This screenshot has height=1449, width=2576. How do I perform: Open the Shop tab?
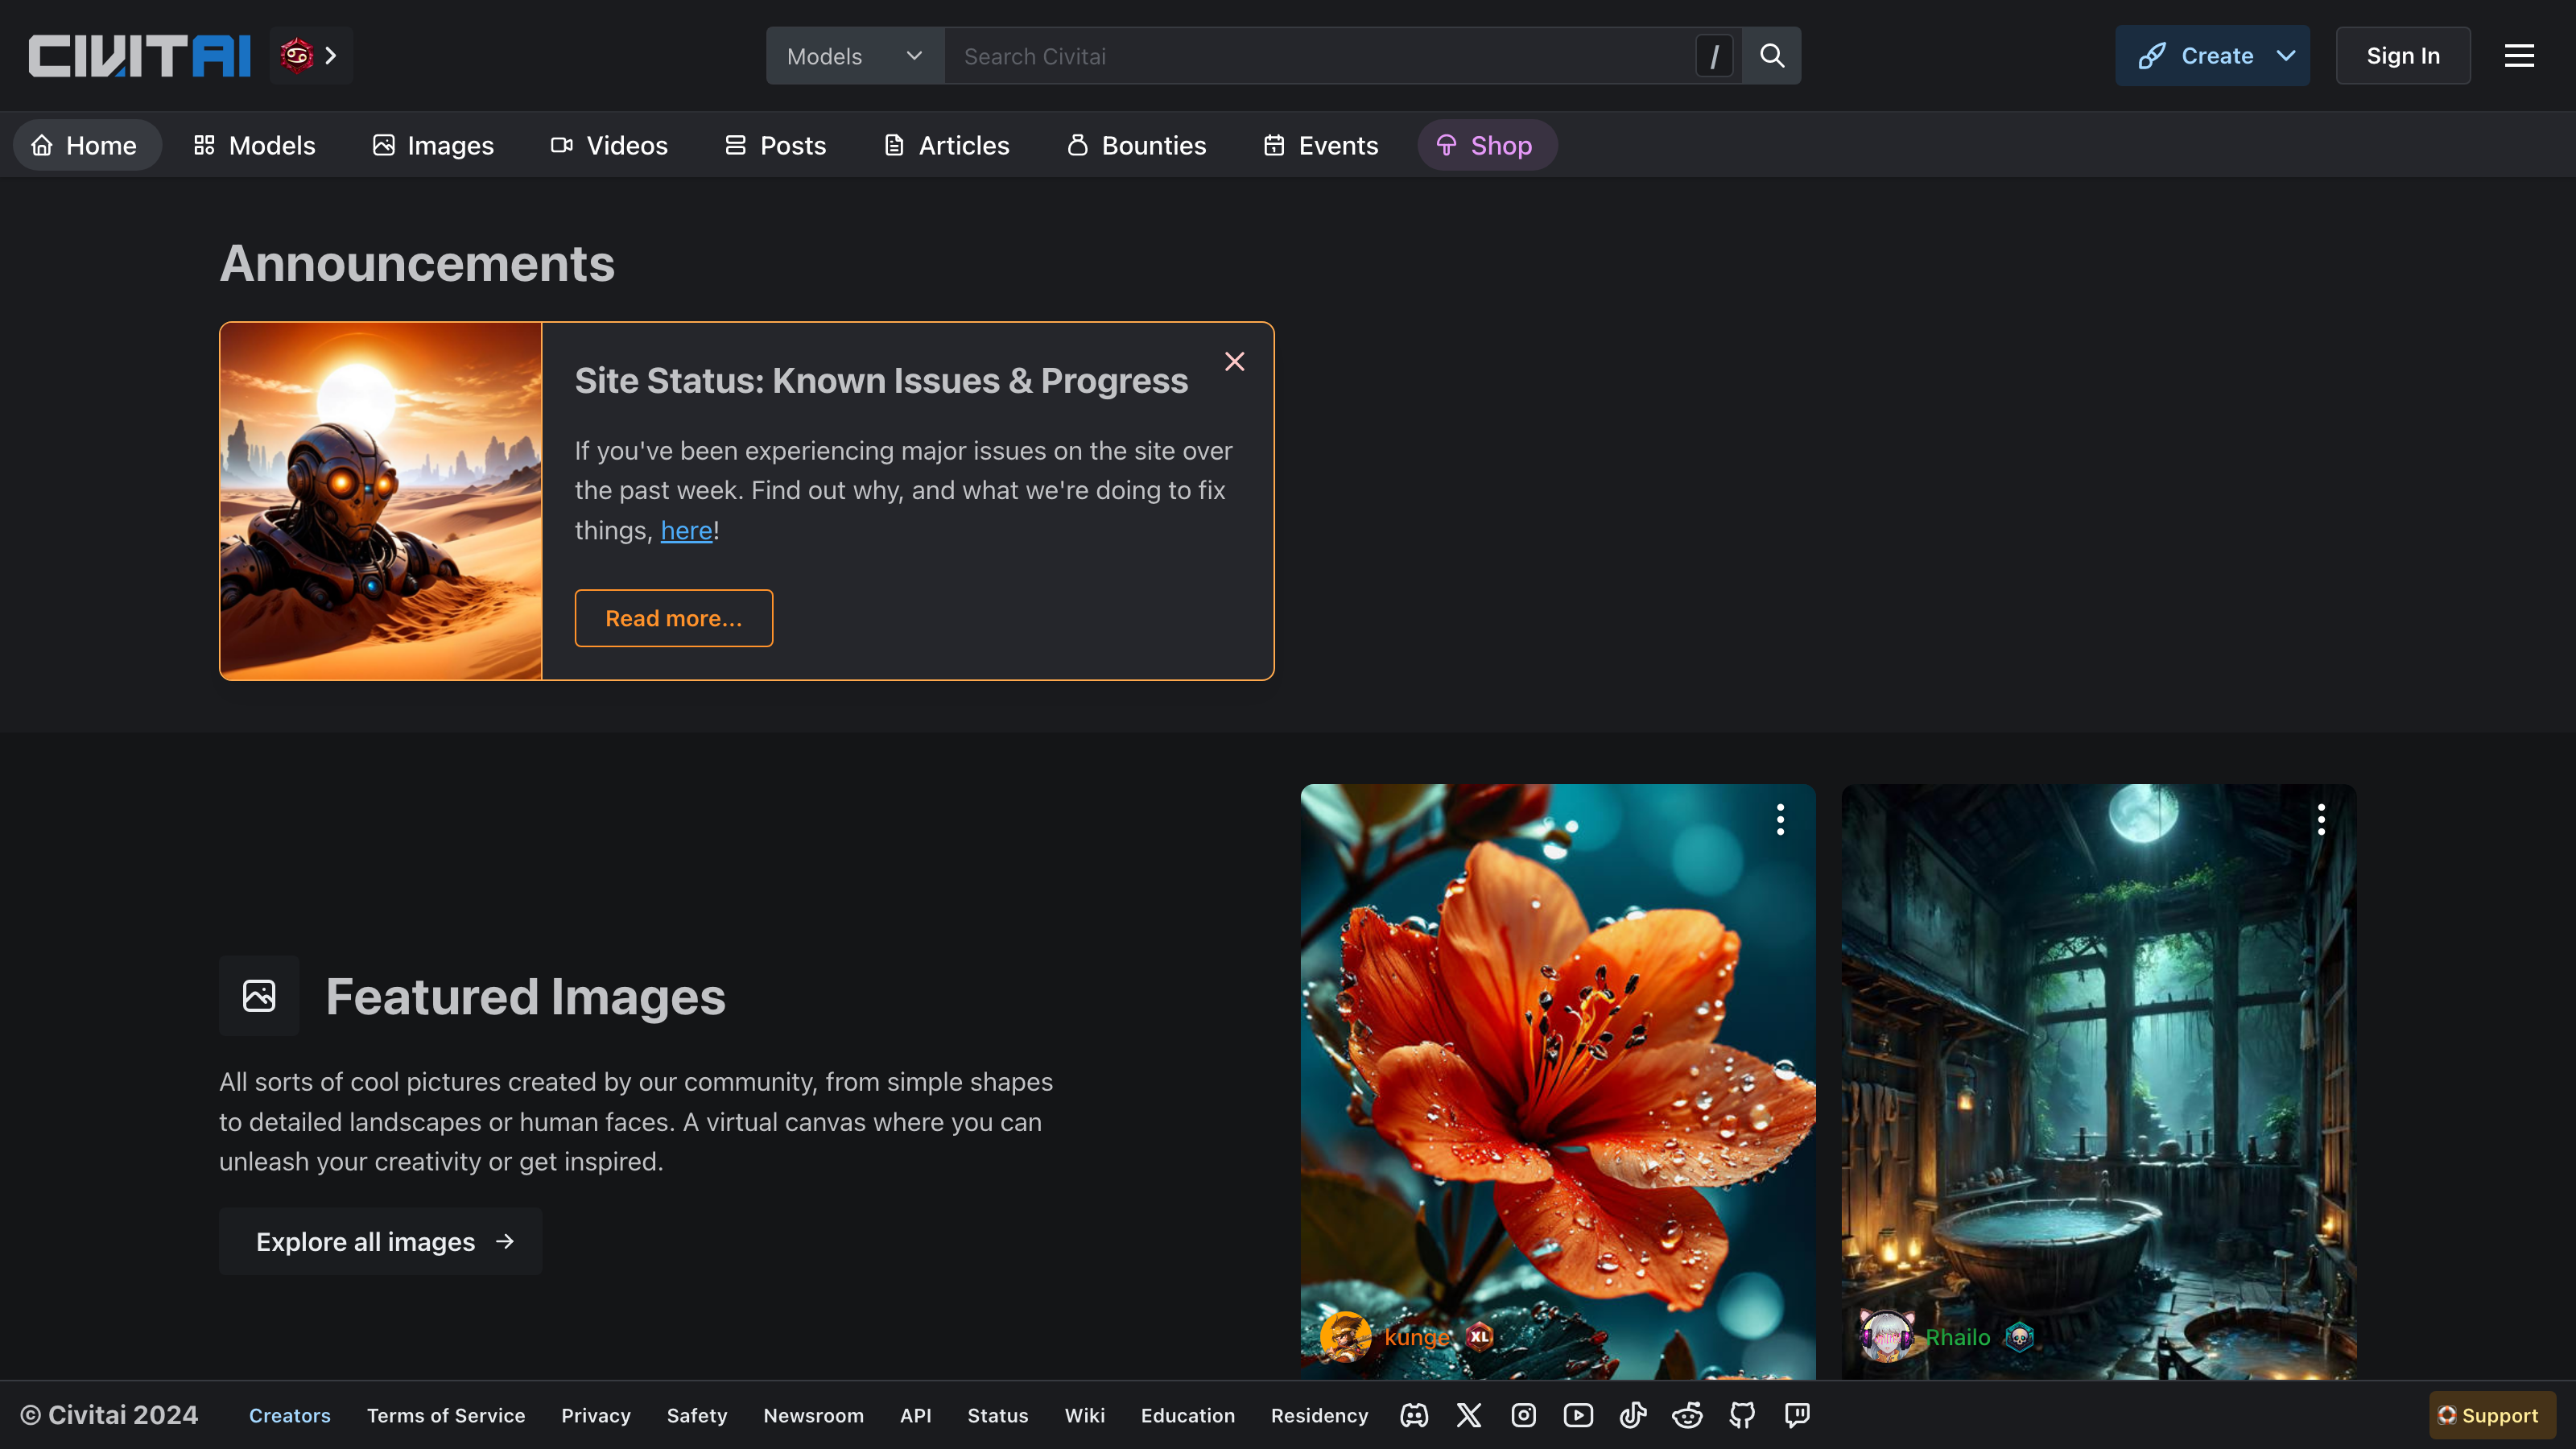click(x=1487, y=145)
